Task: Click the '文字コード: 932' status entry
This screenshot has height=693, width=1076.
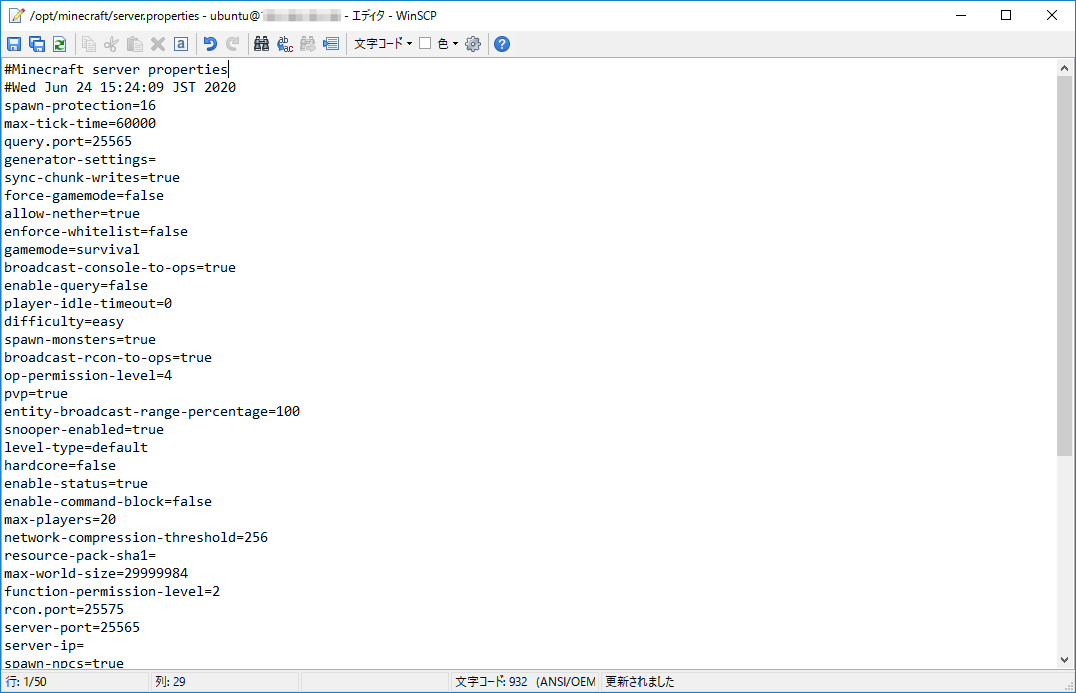Action: (491, 681)
